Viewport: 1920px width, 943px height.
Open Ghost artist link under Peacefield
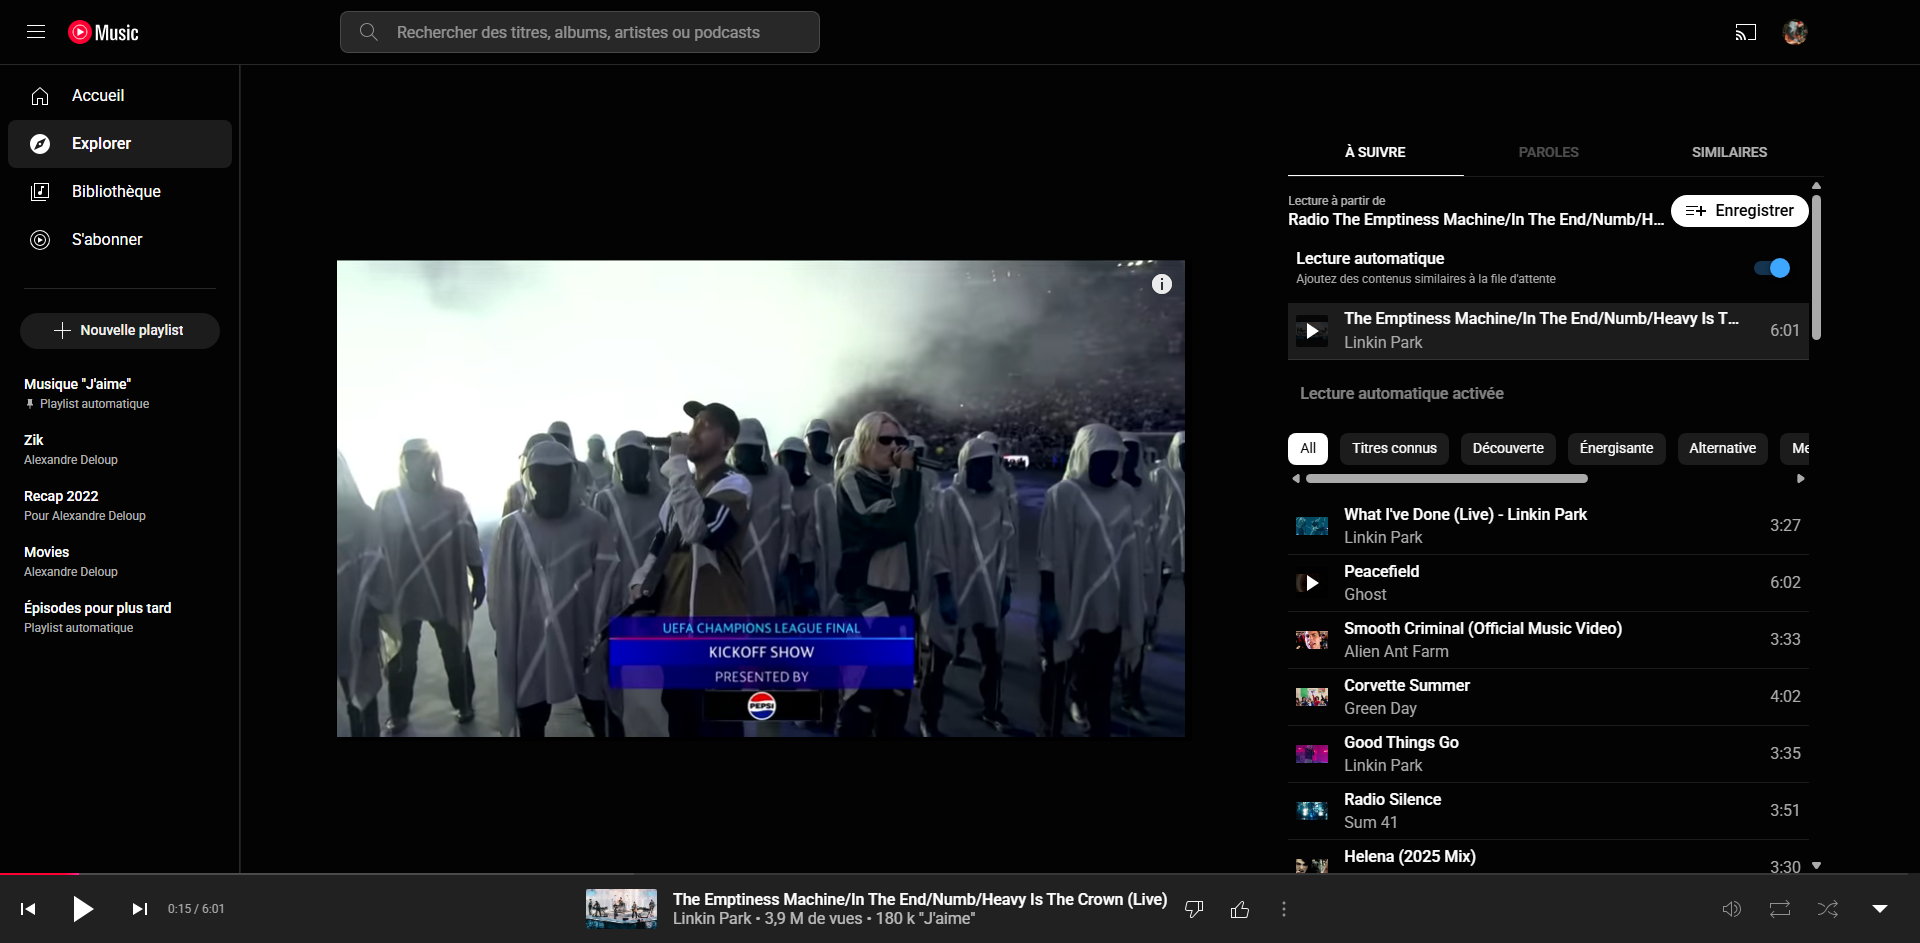(1365, 595)
